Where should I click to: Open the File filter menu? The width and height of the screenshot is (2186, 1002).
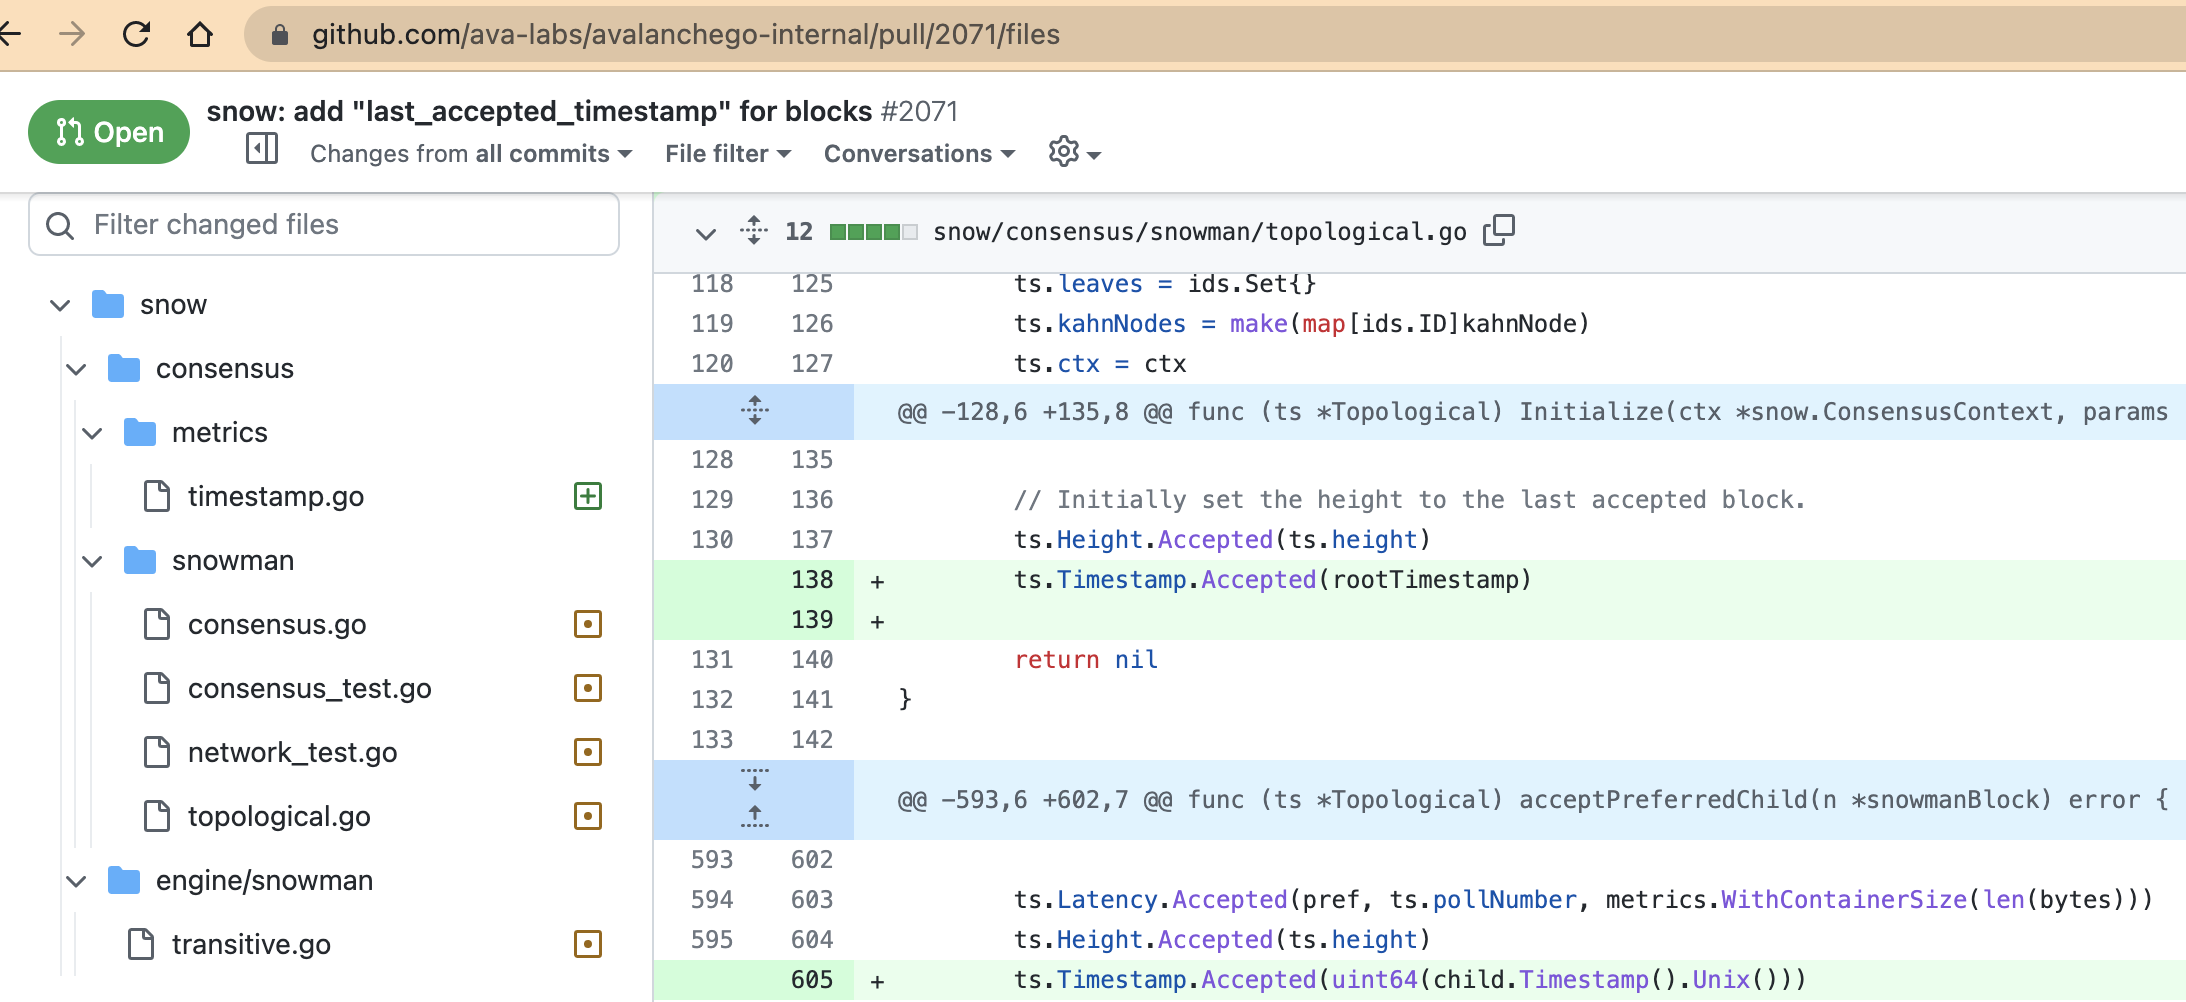tap(727, 154)
